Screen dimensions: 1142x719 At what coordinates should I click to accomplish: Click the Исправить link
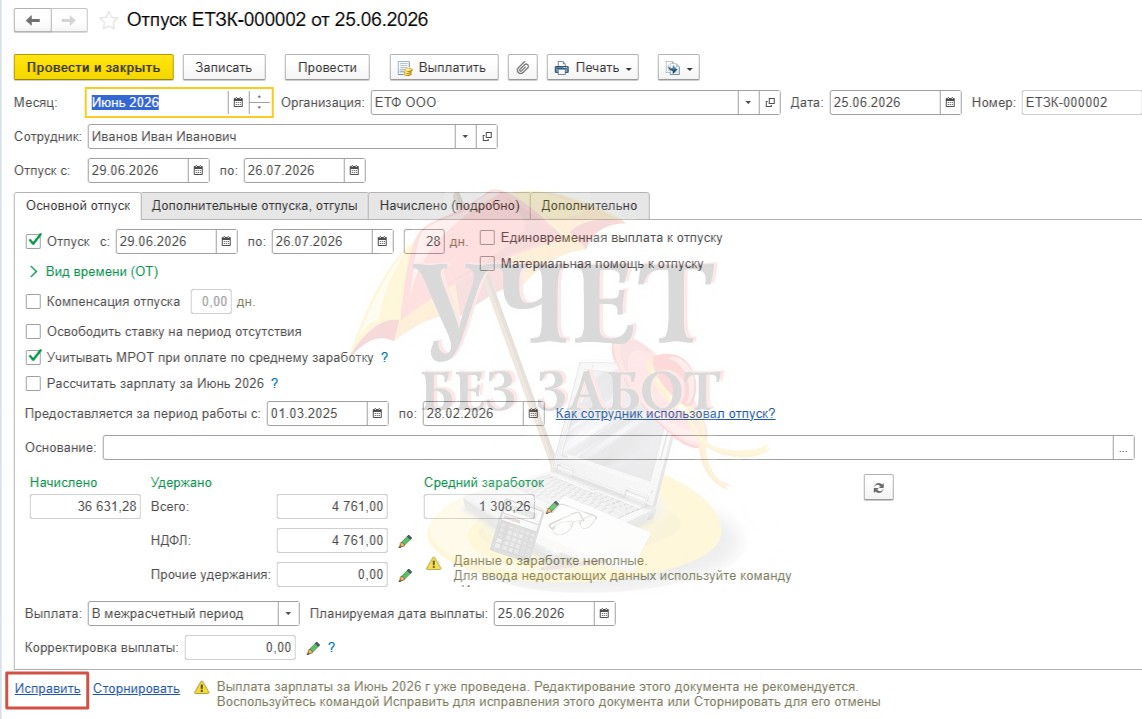click(47, 689)
